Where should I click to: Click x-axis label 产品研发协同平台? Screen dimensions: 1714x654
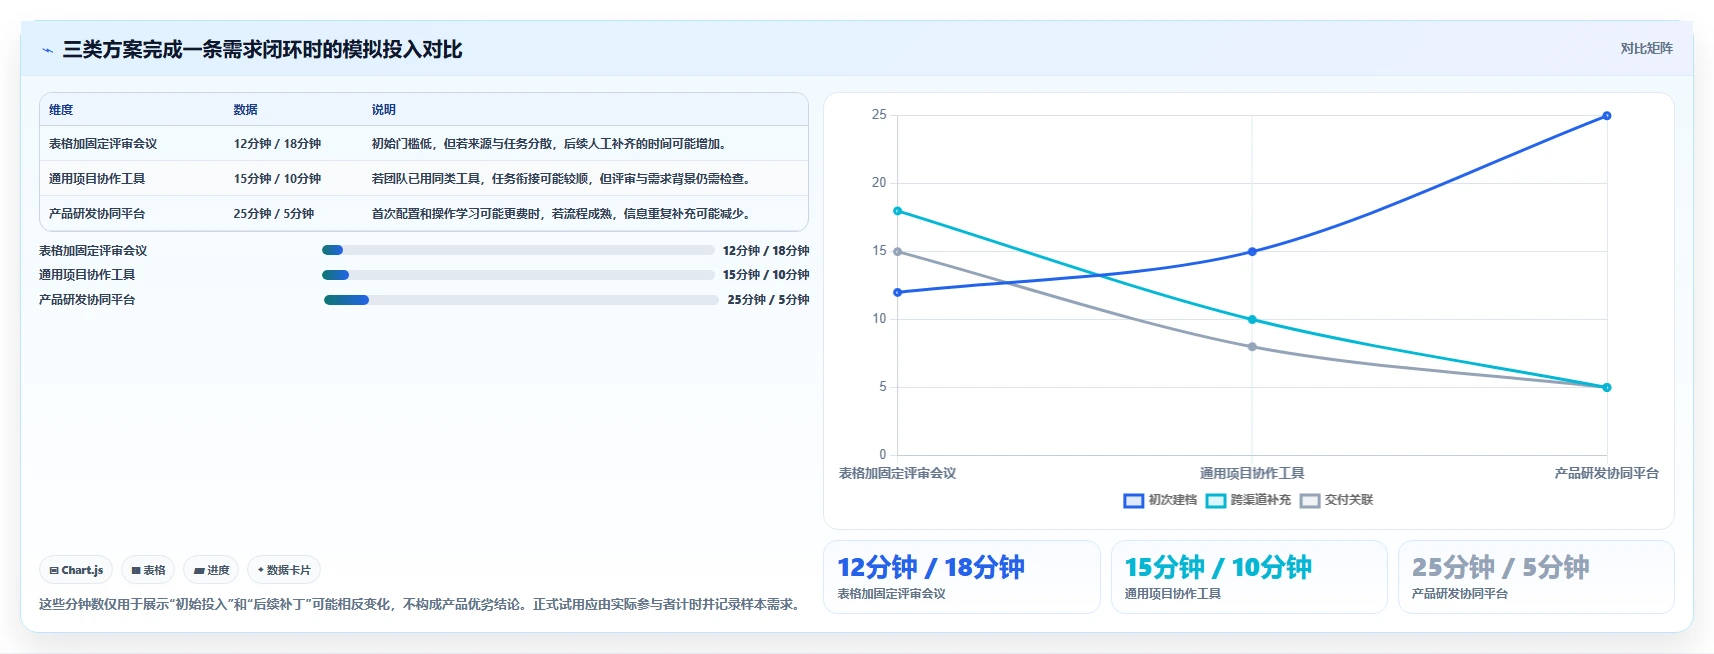coord(1607,474)
